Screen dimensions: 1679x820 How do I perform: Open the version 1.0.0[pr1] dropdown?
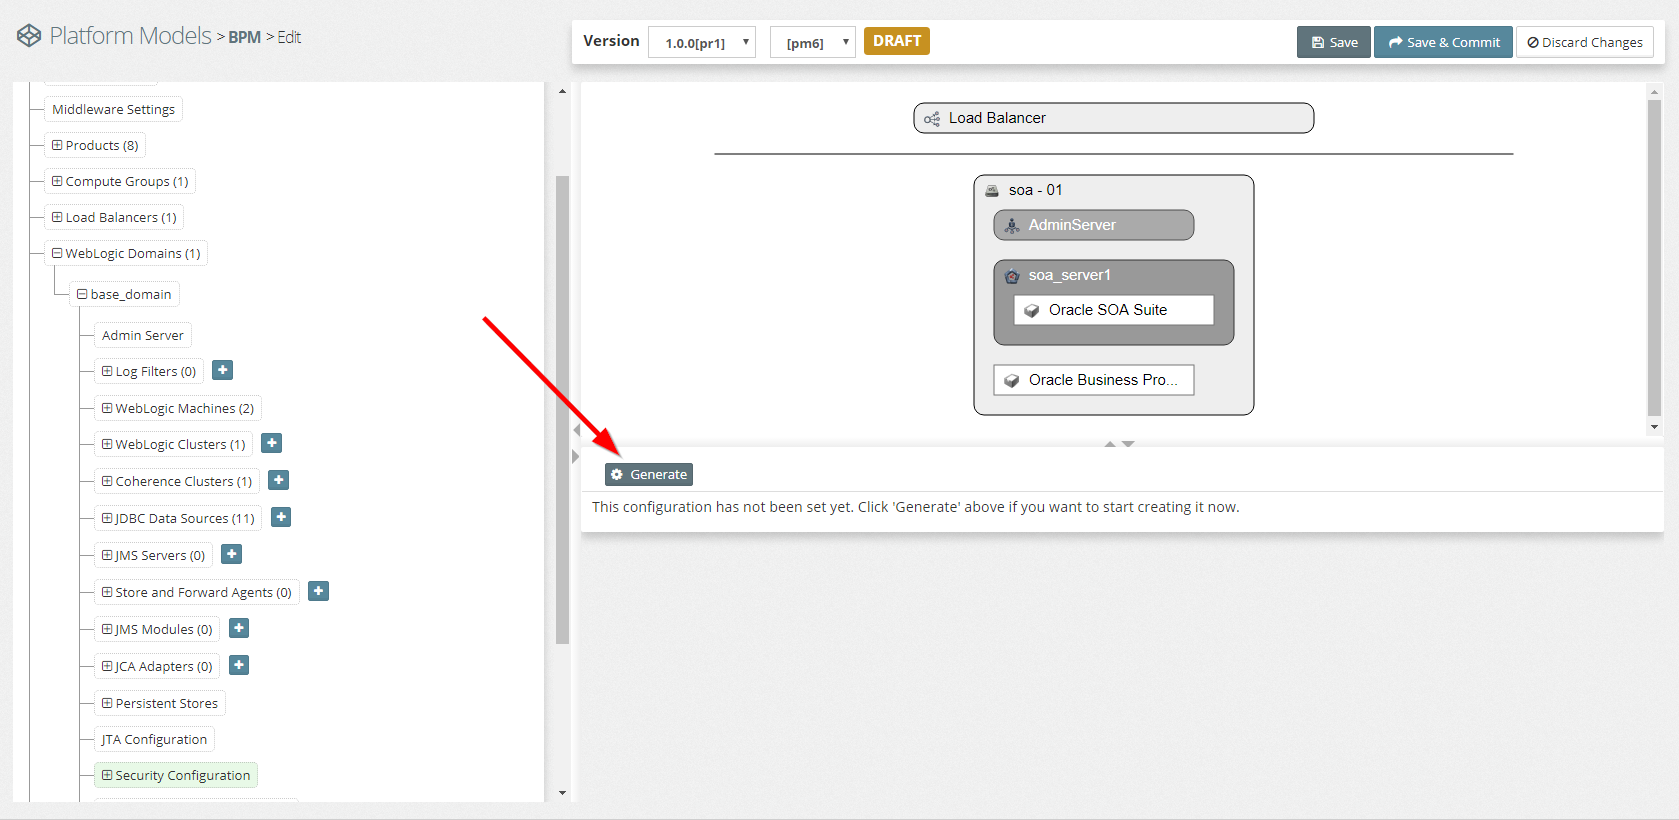tap(702, 43)
